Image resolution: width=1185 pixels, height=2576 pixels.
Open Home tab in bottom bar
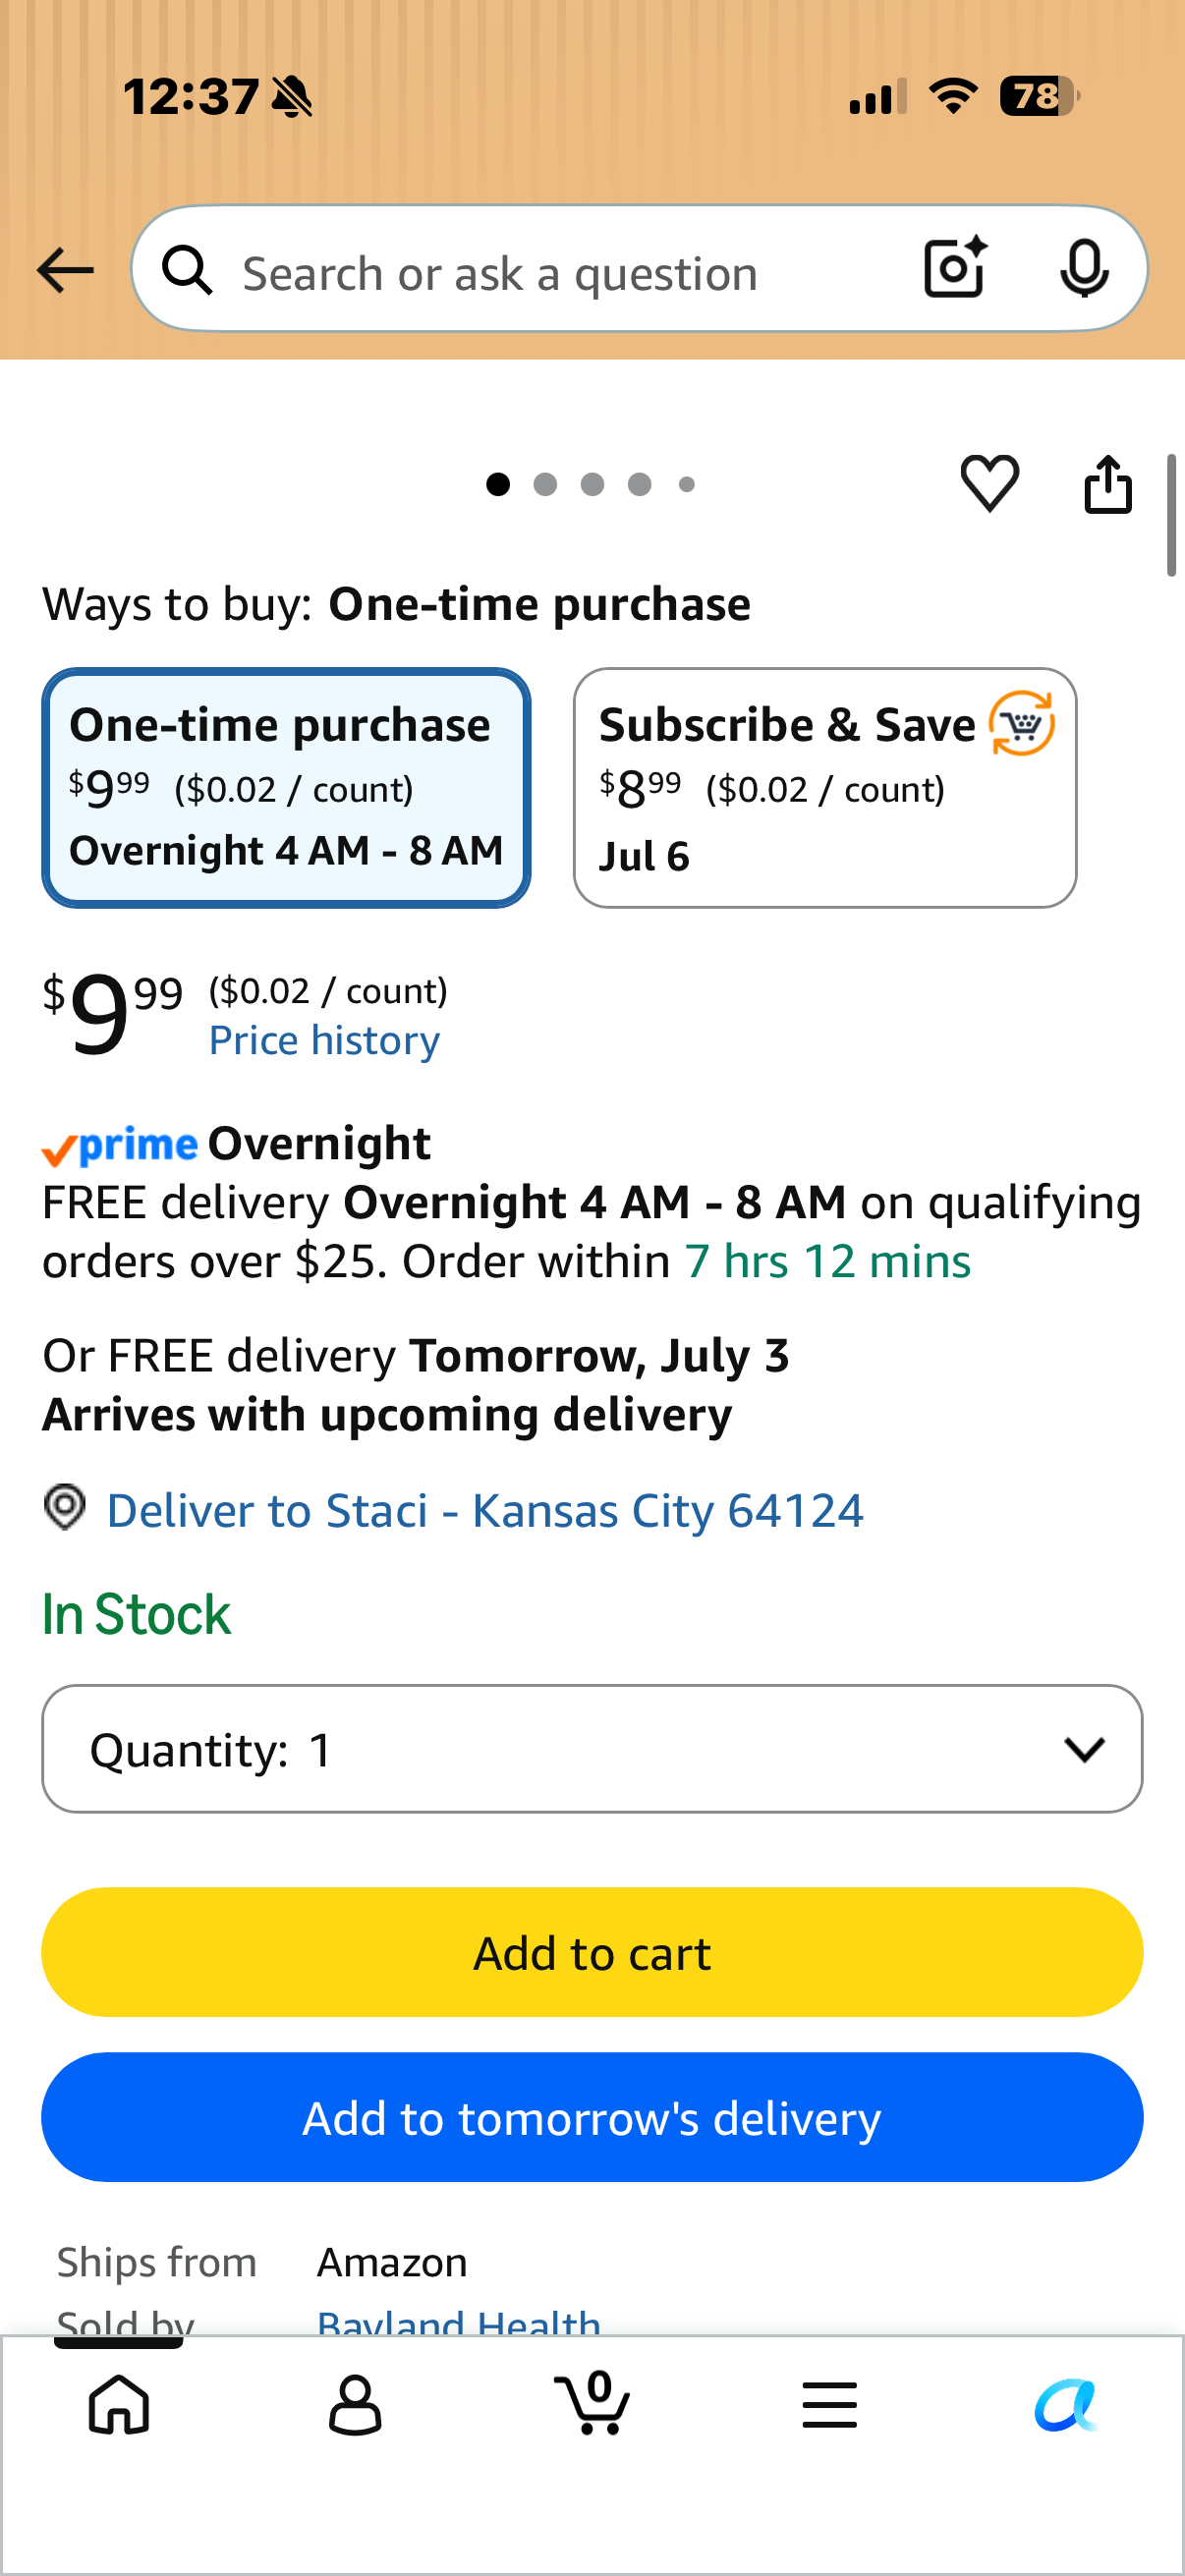[x=119, y=2404]
